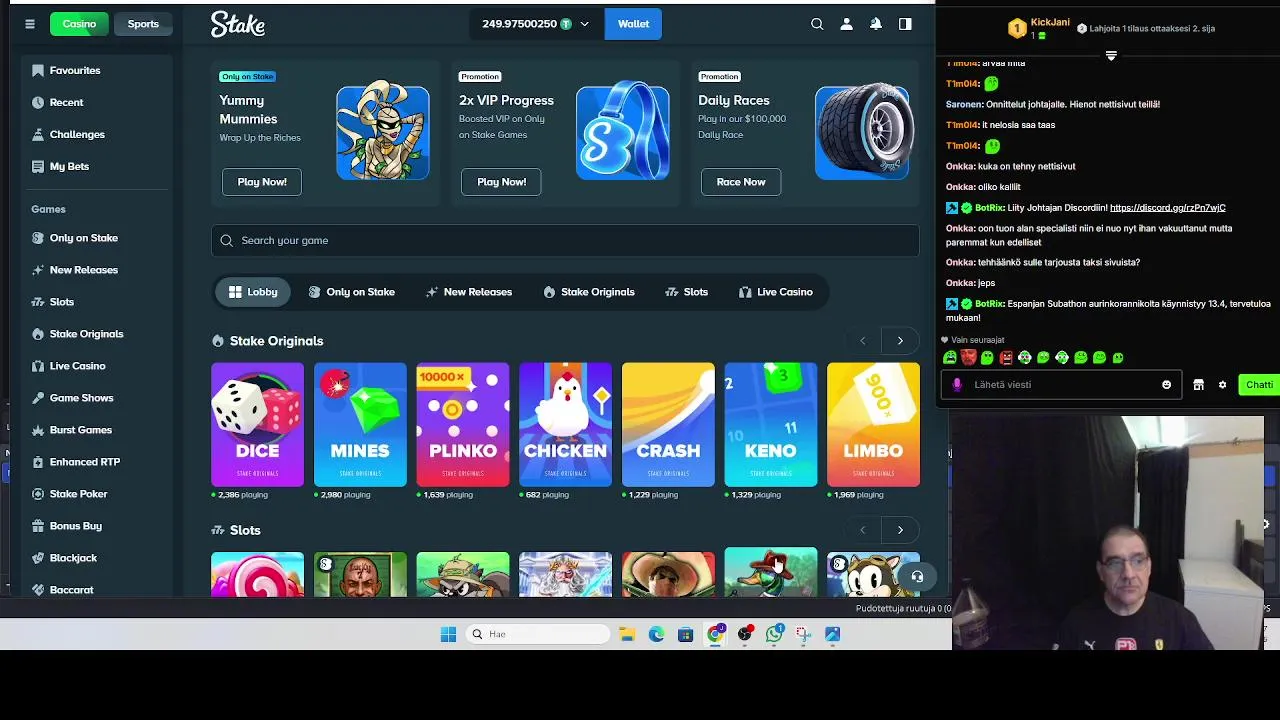Open the Limbo game thumbnail
Screen dimensions: 1280x720
click(873, 425)
